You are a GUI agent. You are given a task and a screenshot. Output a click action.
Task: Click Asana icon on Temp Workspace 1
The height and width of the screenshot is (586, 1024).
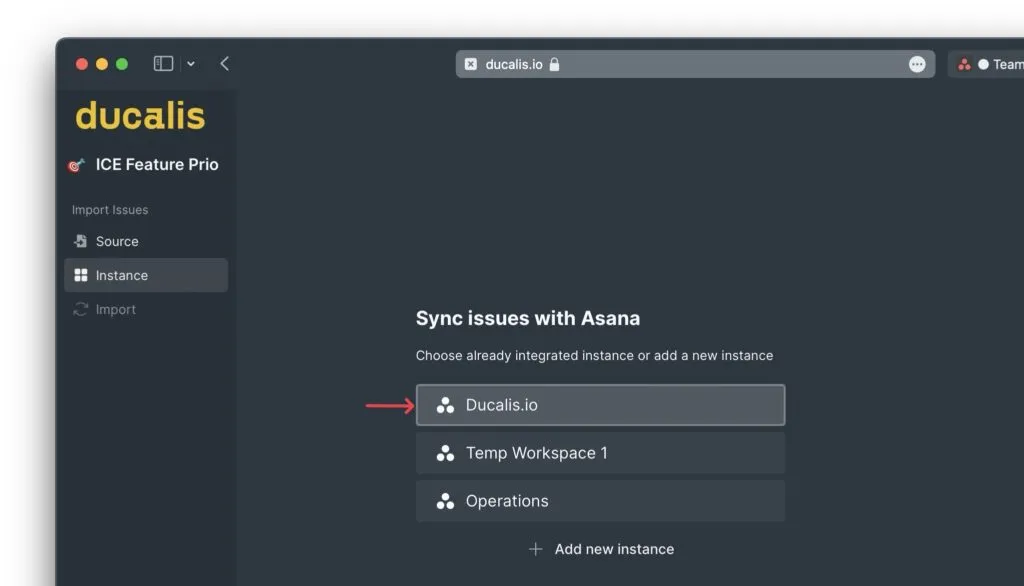[x=445, y=454]
